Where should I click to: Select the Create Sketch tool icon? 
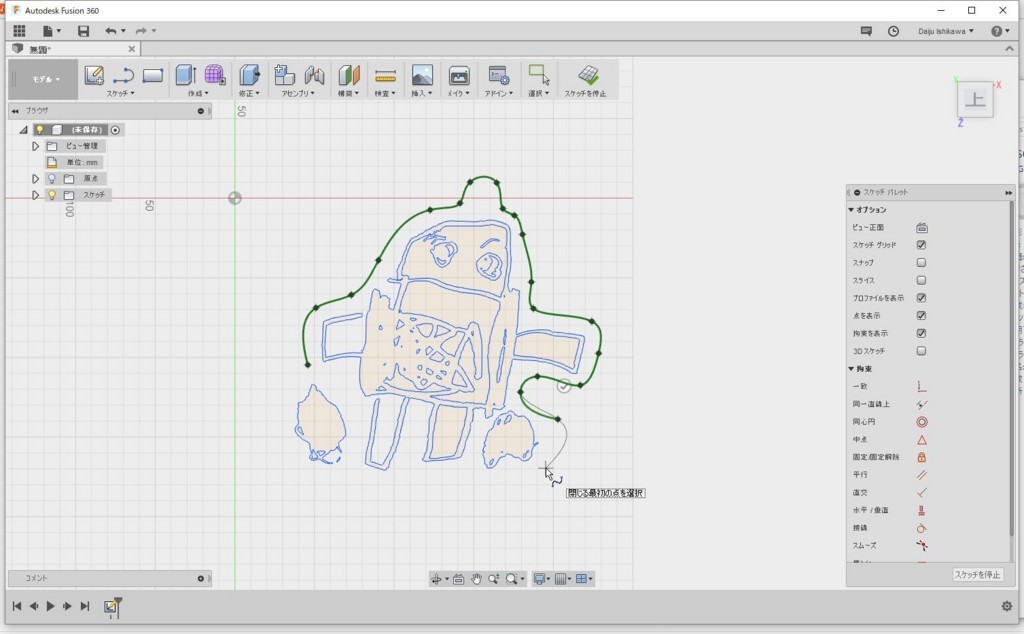coord(94,75)
